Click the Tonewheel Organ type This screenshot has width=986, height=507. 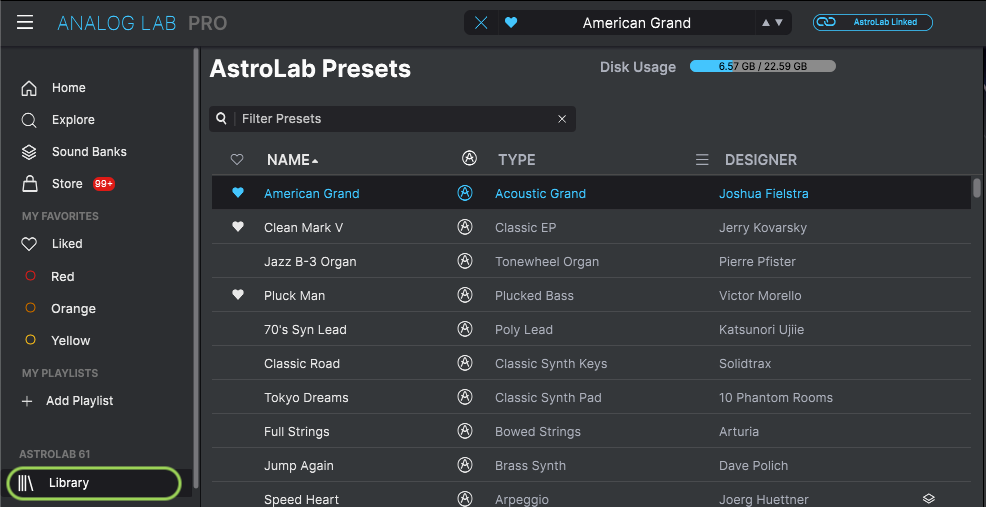(546, 262)
